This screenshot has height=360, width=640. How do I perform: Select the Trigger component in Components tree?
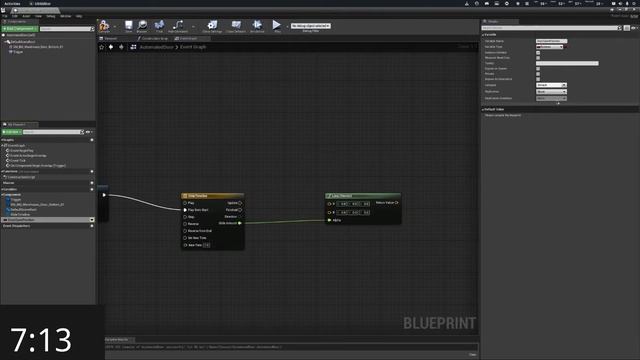tap(18, 52)
